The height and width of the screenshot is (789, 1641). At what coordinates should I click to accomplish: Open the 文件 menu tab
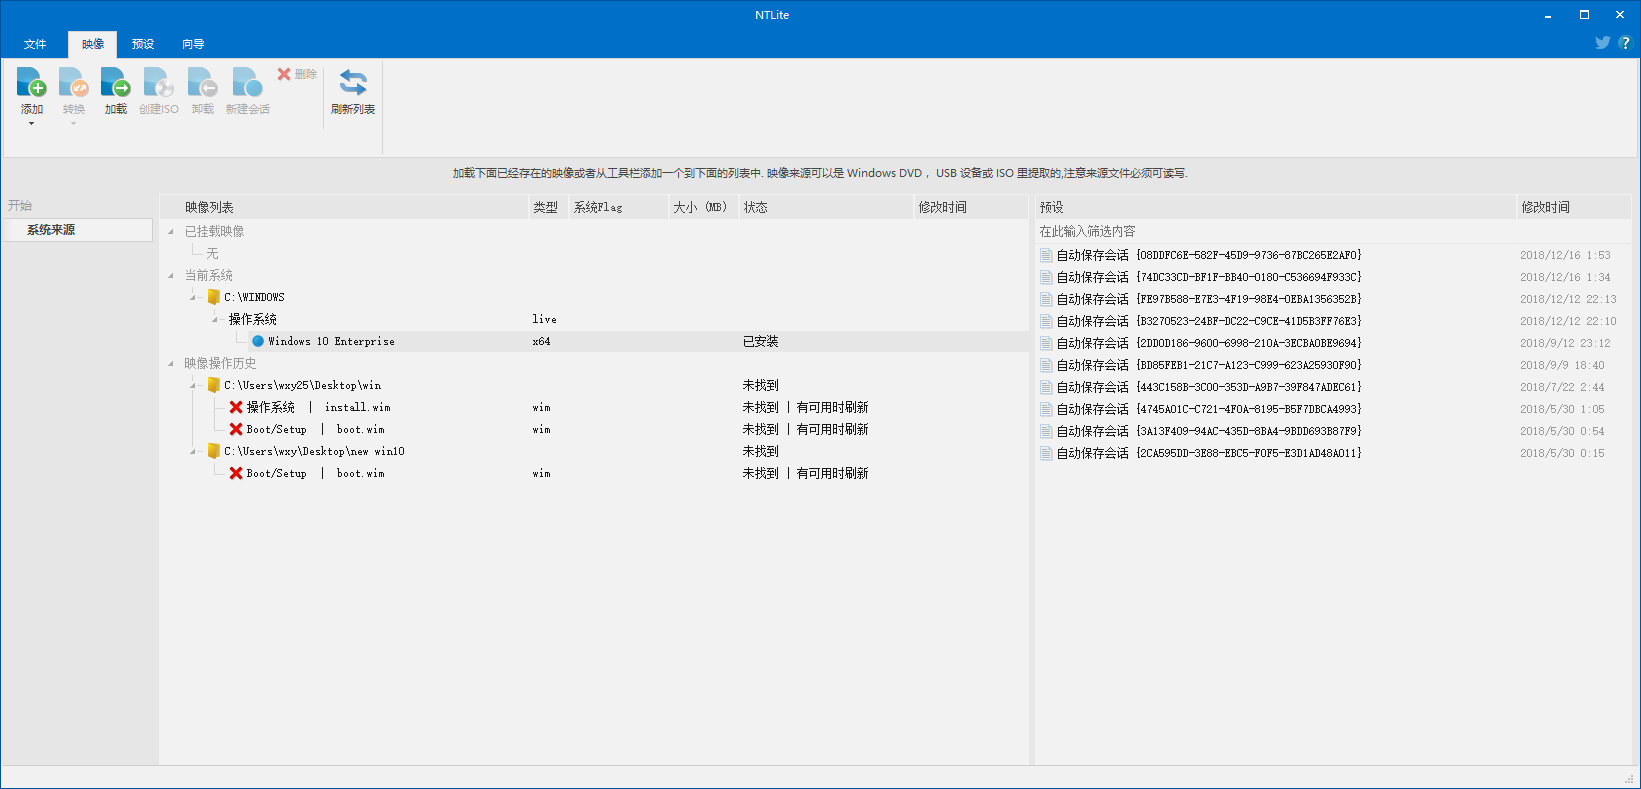click(x=35, y=44)
